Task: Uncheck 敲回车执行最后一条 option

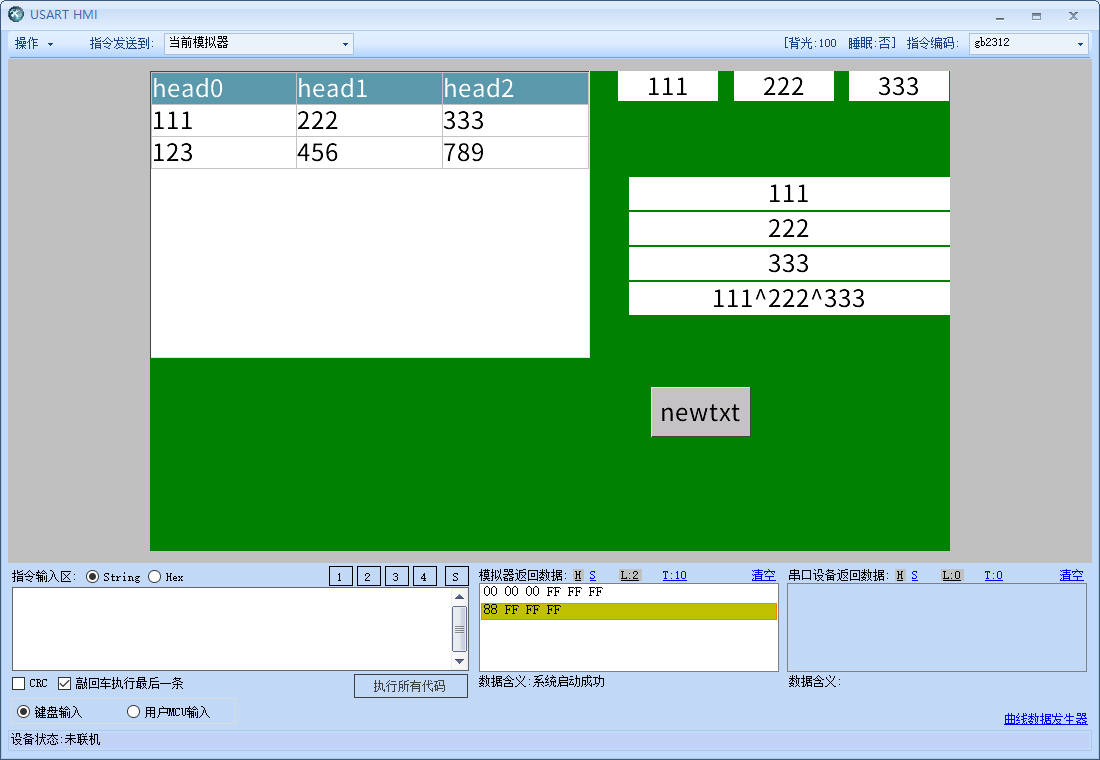Action: pos(65,684)
